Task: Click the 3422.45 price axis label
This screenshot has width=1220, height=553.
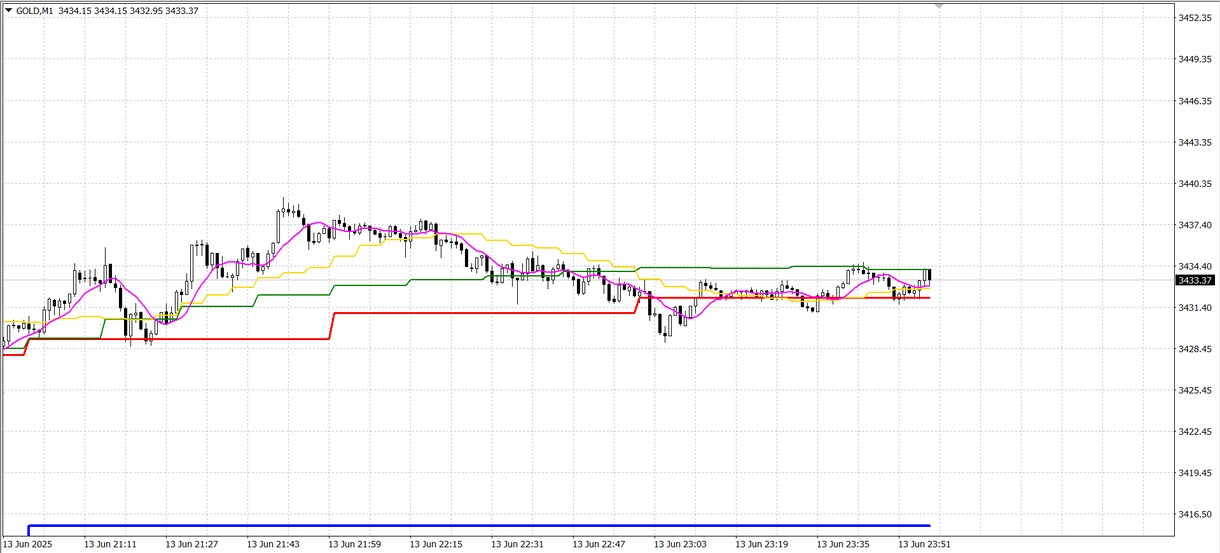Action: (x=1195, y=432)
